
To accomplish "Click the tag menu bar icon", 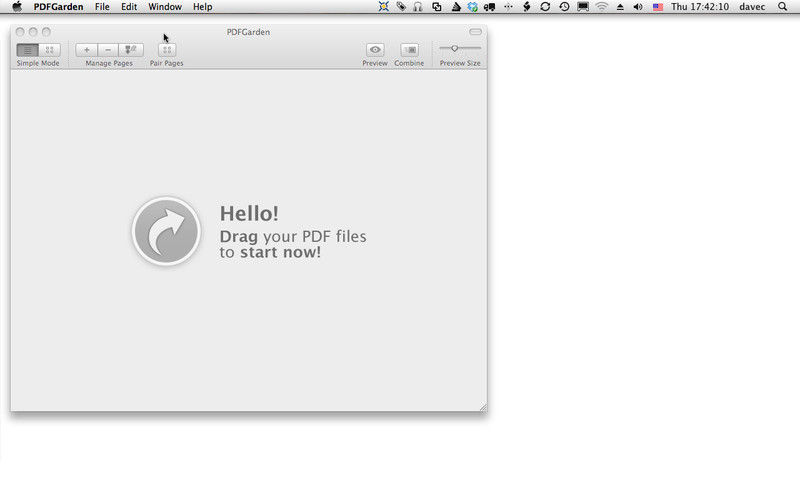I will tap(401, 7).
